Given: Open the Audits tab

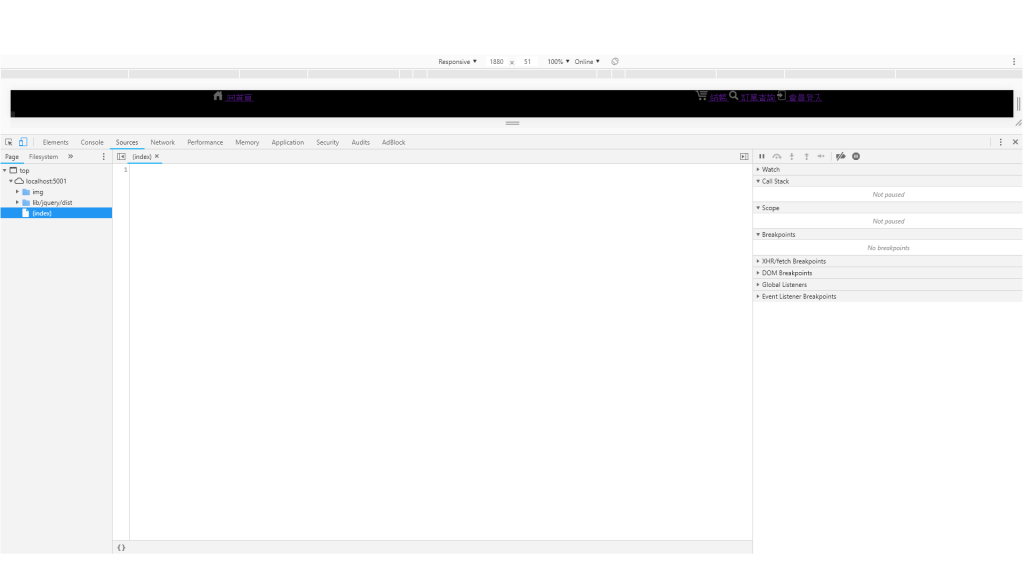Looking at the screenshot, I should (x=360, y=142).
